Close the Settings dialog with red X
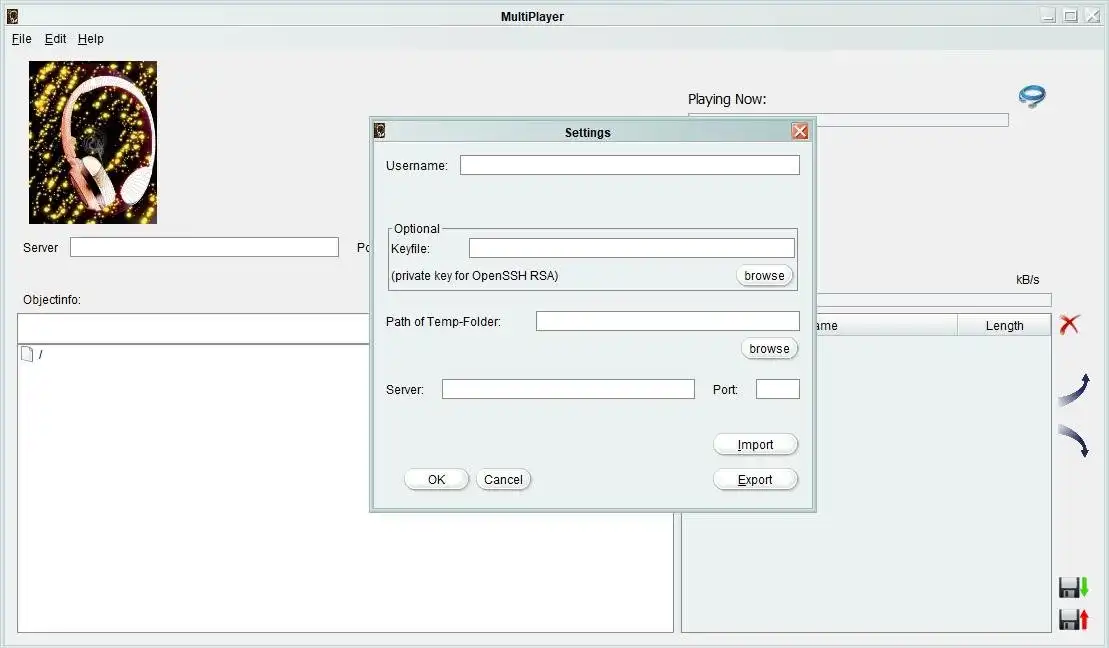The image size is (1109, 648). (x=799, y=132)
